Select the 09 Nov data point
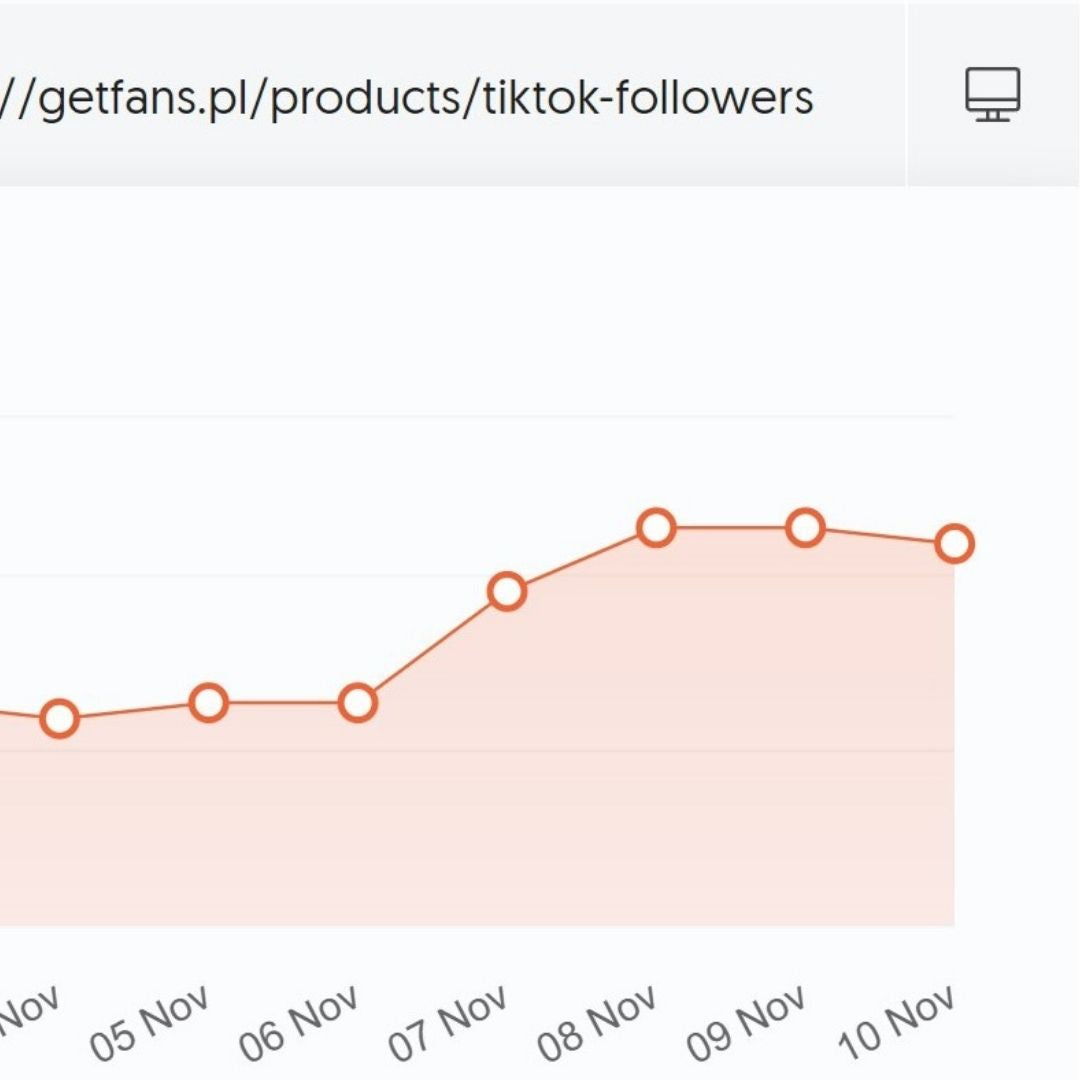 pos(805,527)
